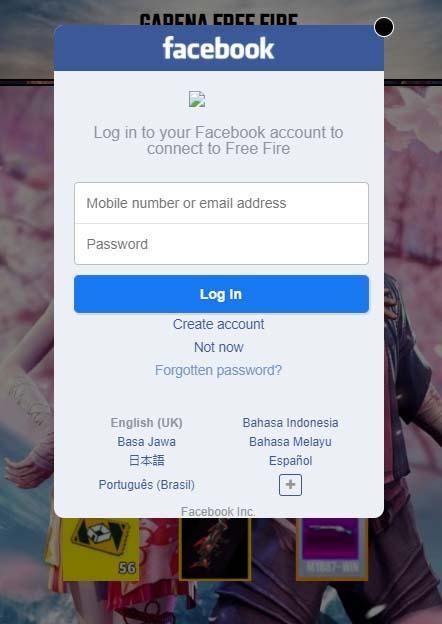This screenshot has height=624, width=442.
Task: Switch language to Português (Brasil)
Action: click(x=146, y=485)
